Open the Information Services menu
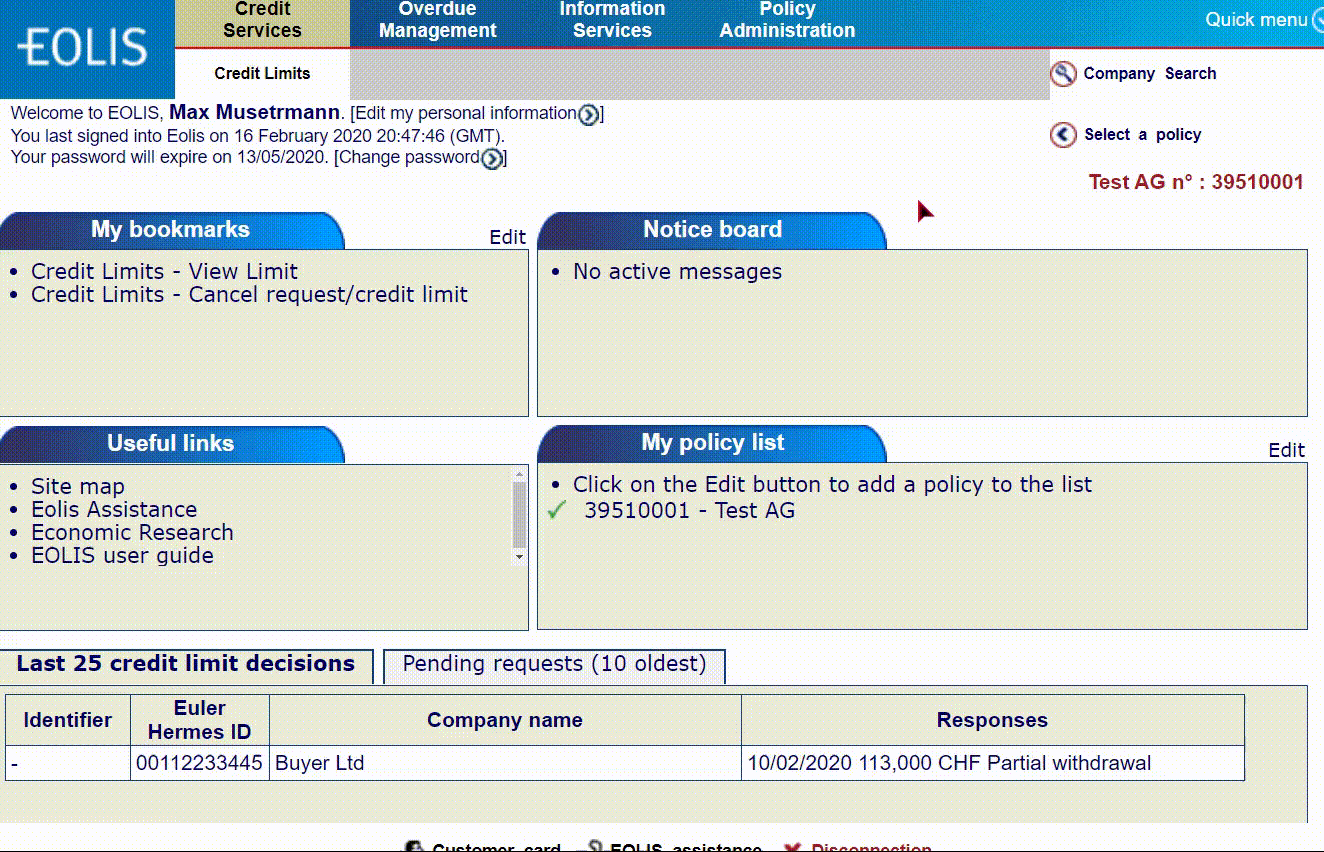Viewport: 1324px width, 852px height. coord(612,21)
